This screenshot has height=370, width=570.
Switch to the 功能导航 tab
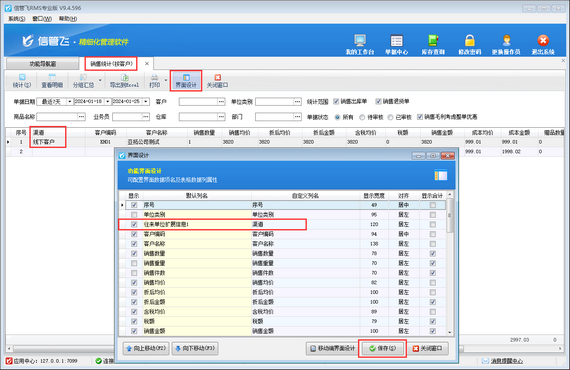coord(43,64)
